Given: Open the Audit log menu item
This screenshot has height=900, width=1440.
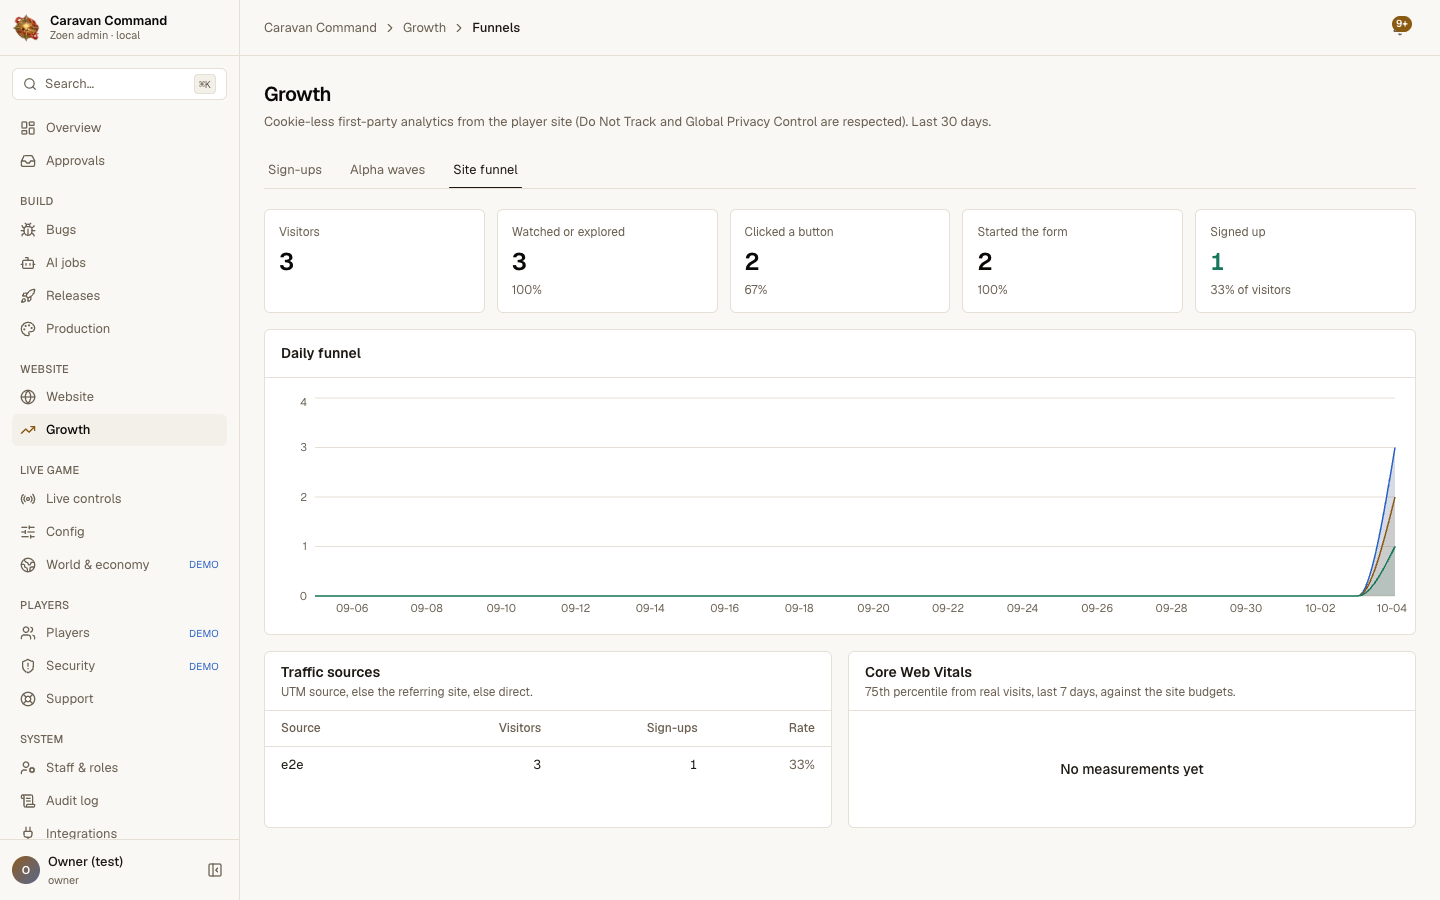Looking at the screenshot, I should tap(119, 801).
